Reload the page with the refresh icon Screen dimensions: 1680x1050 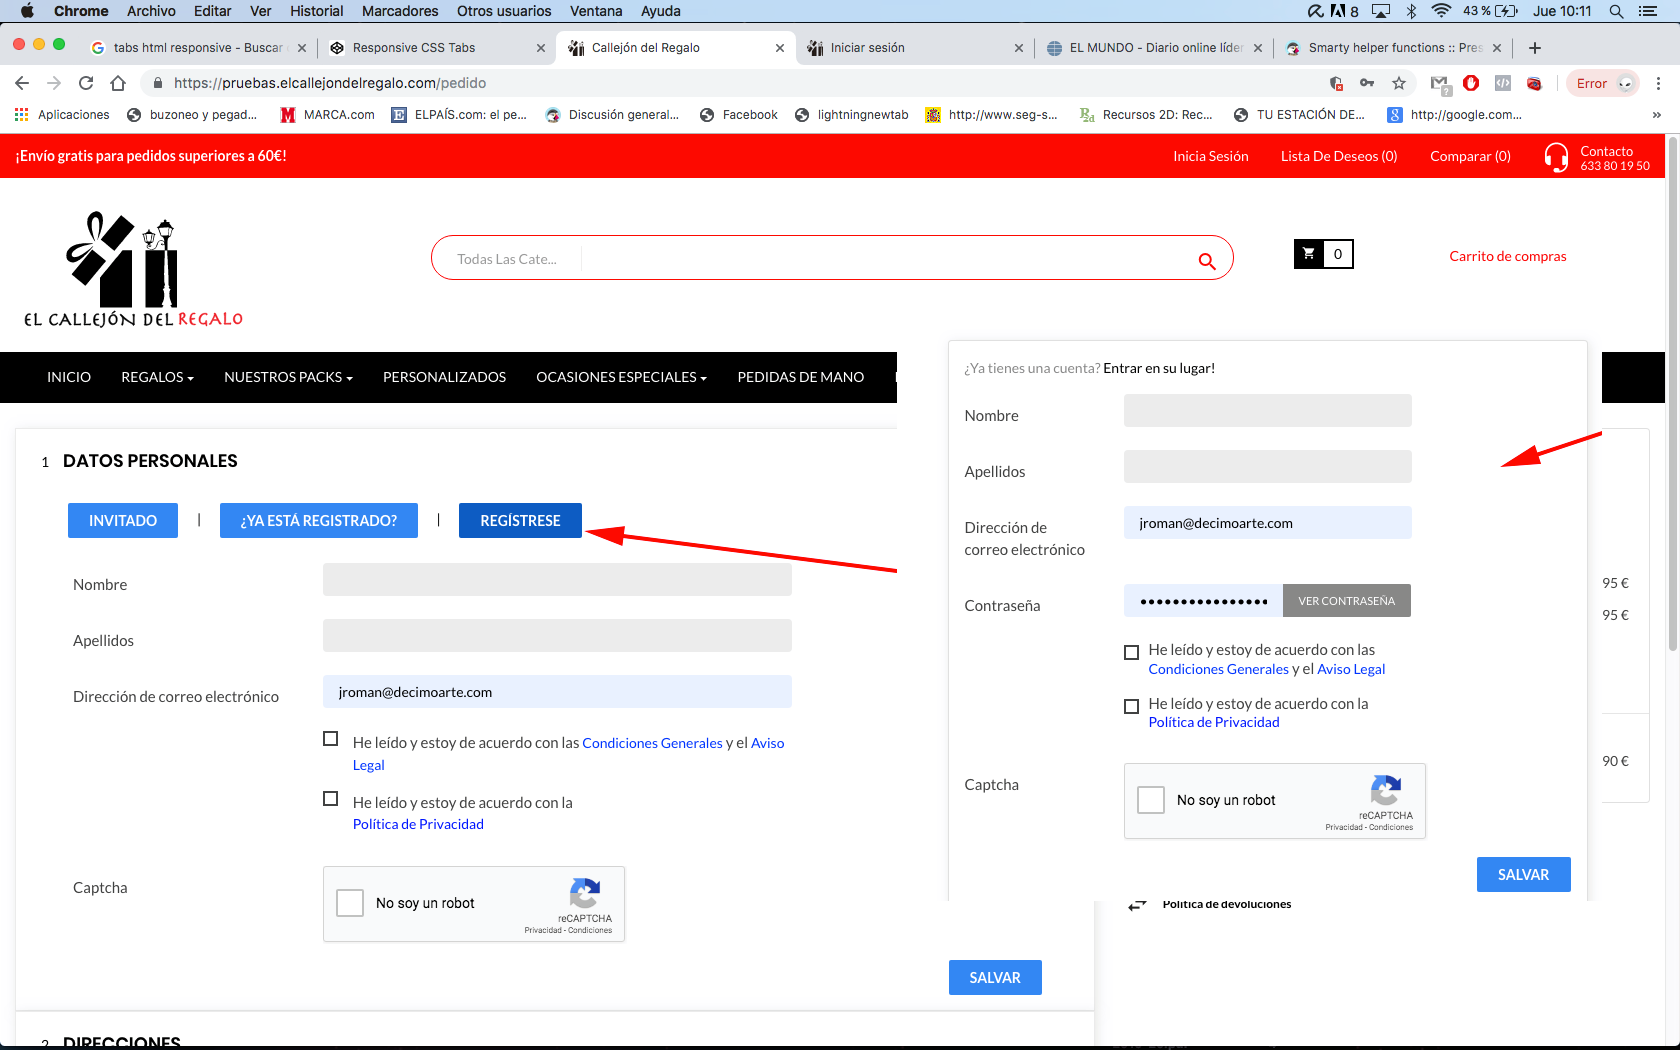click(86, 83)
